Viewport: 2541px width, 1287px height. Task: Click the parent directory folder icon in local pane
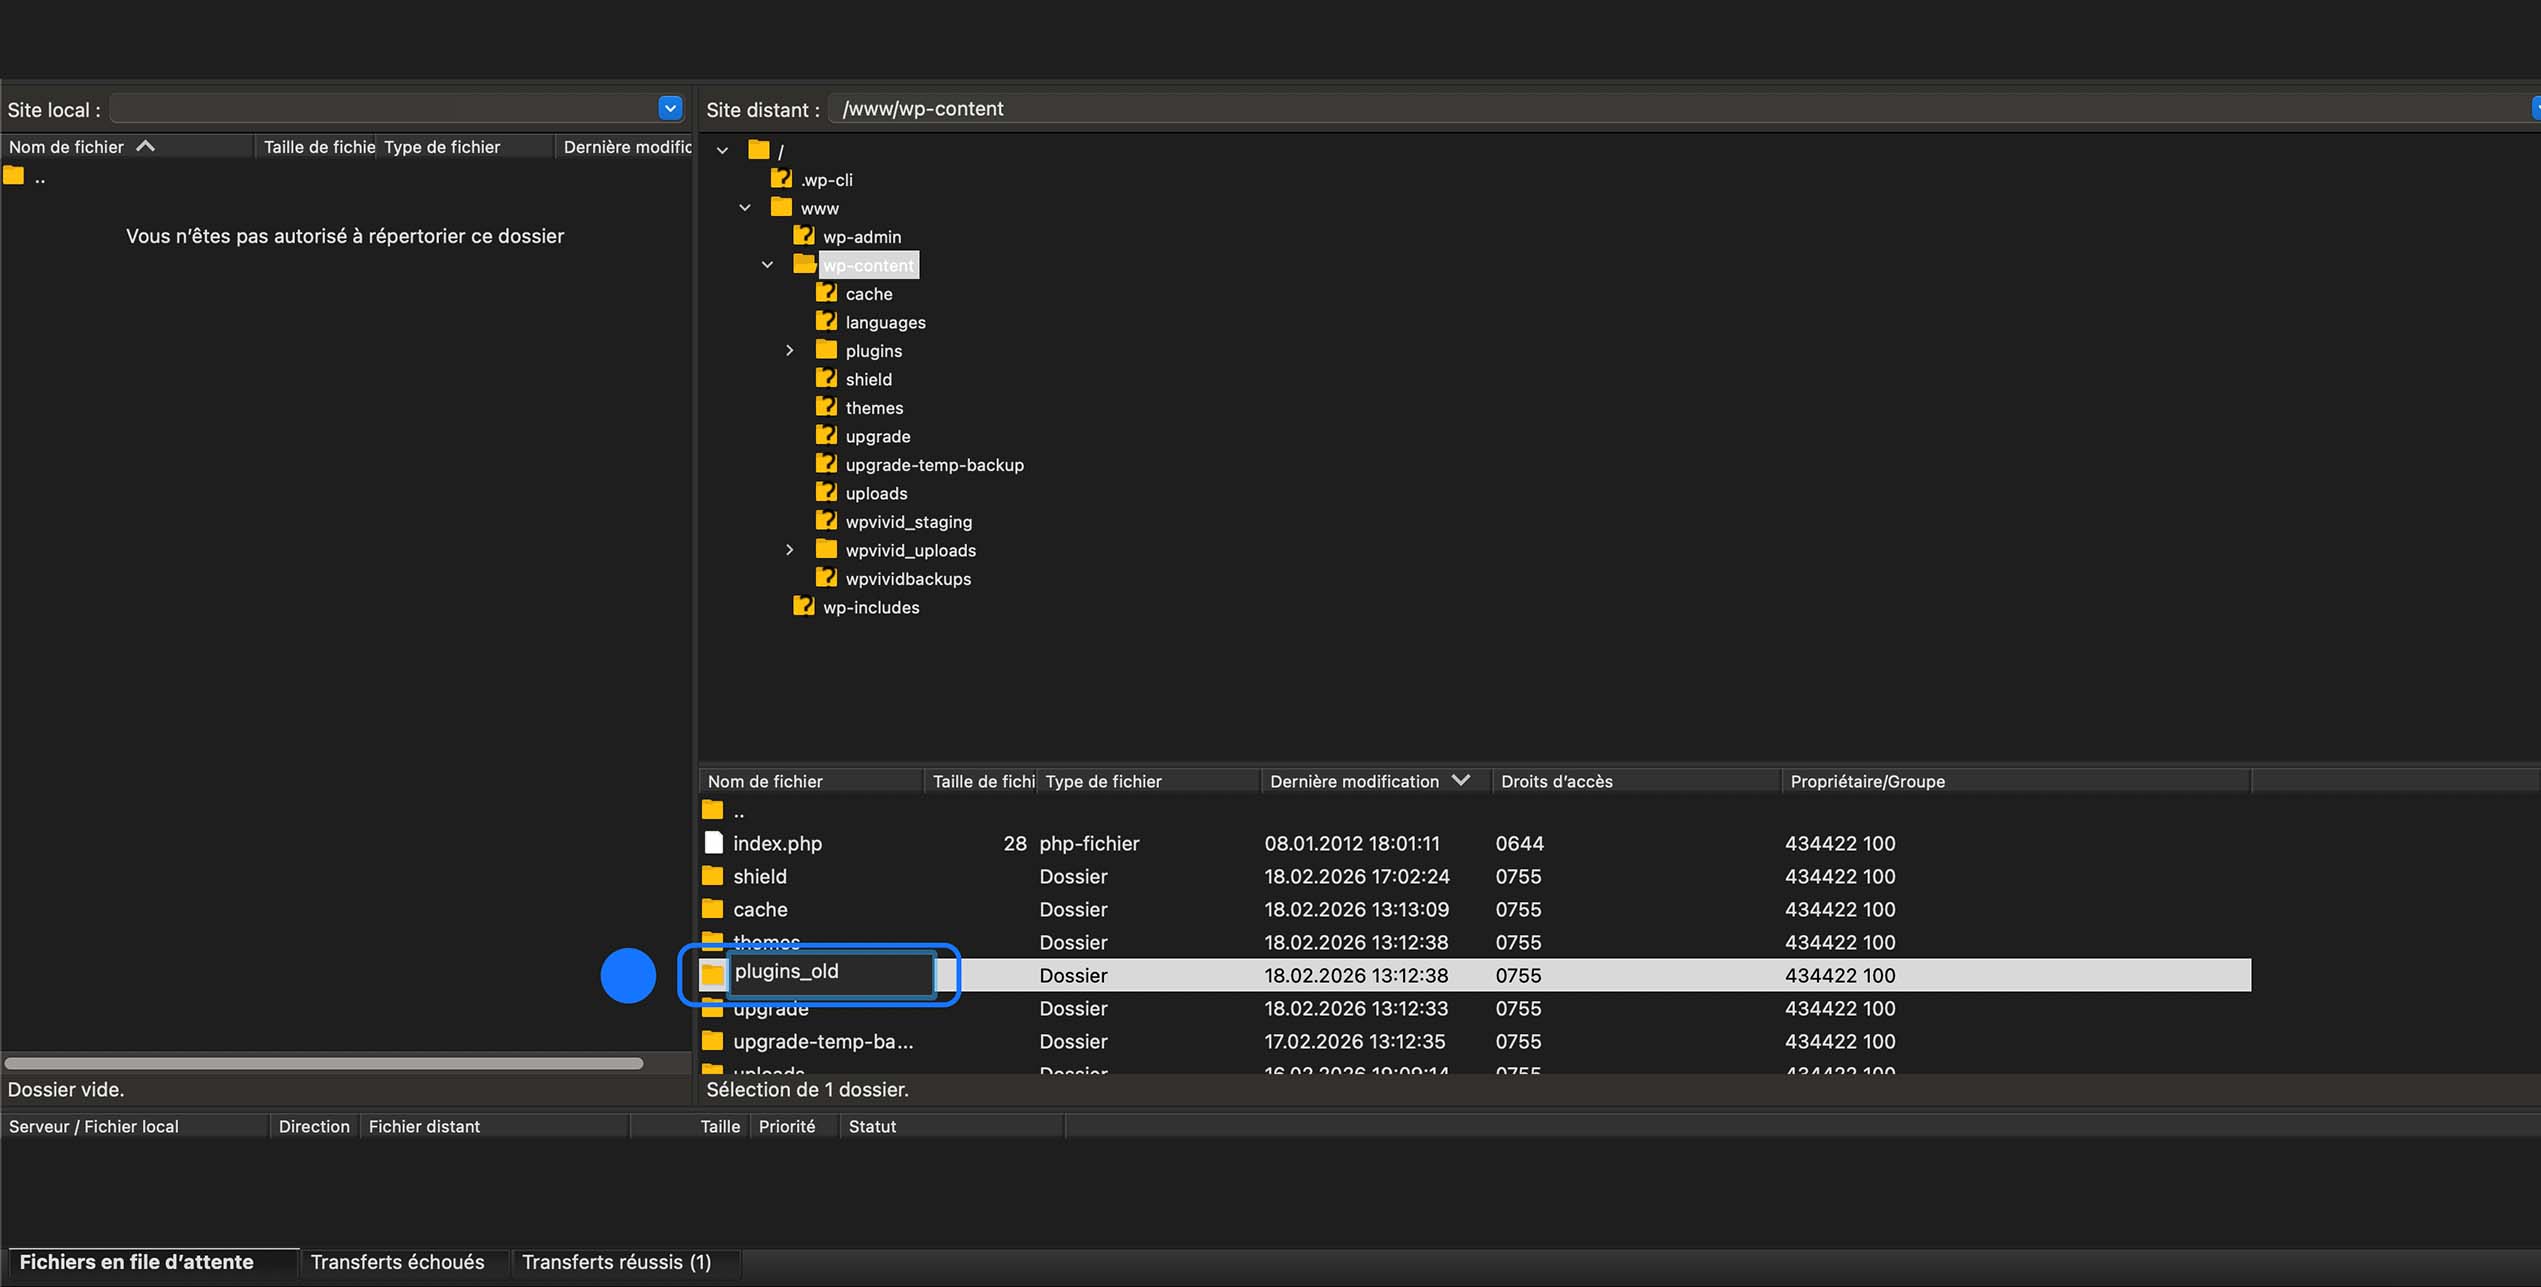click(14, 177)
